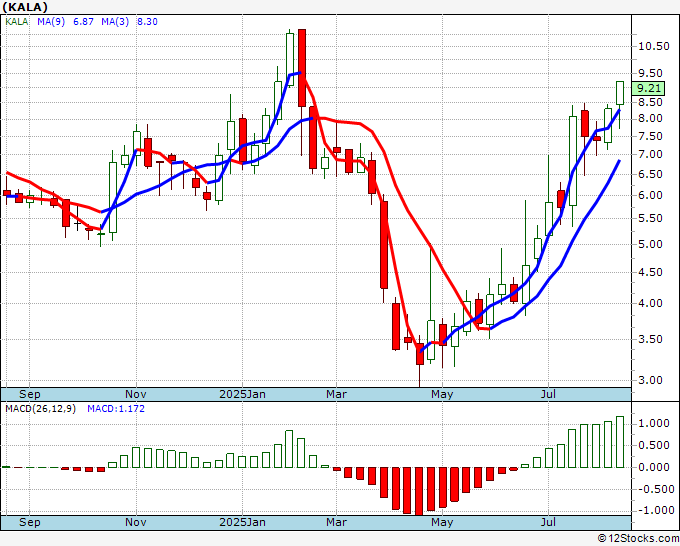
Task: Click the (KALA) chart title
Action: tap(25, 7)
